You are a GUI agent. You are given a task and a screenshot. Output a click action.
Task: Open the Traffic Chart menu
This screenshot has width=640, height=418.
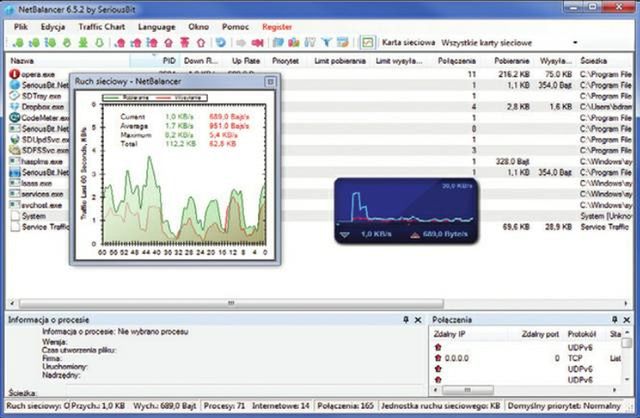click(102, 27)
